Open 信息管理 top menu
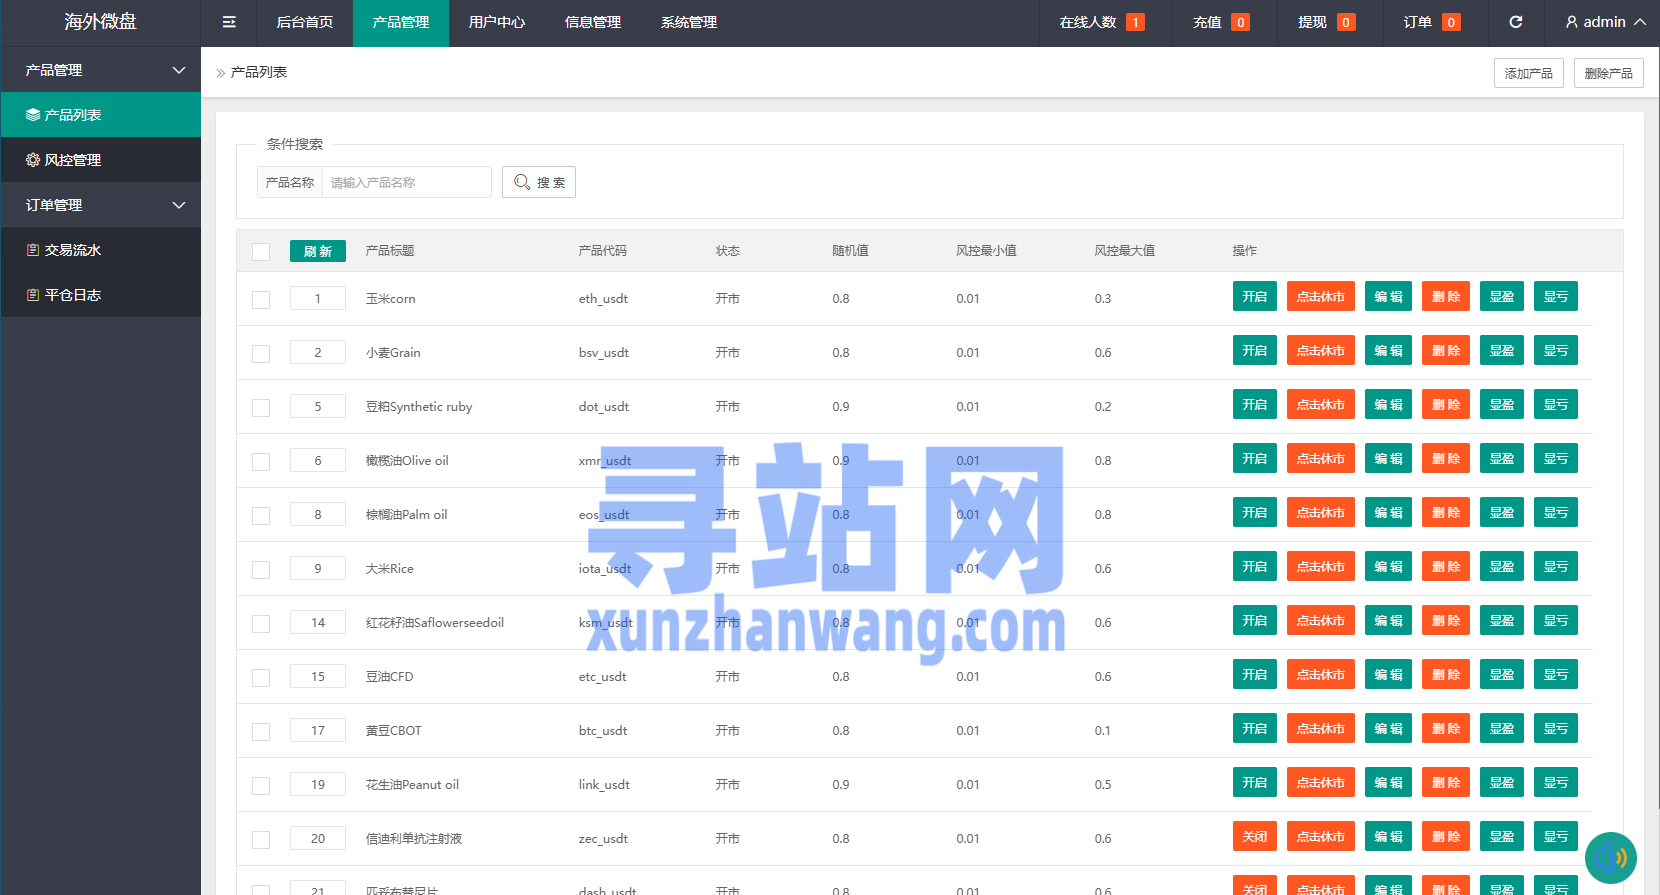The image size is (1660, 895). (x=593, y=22)
